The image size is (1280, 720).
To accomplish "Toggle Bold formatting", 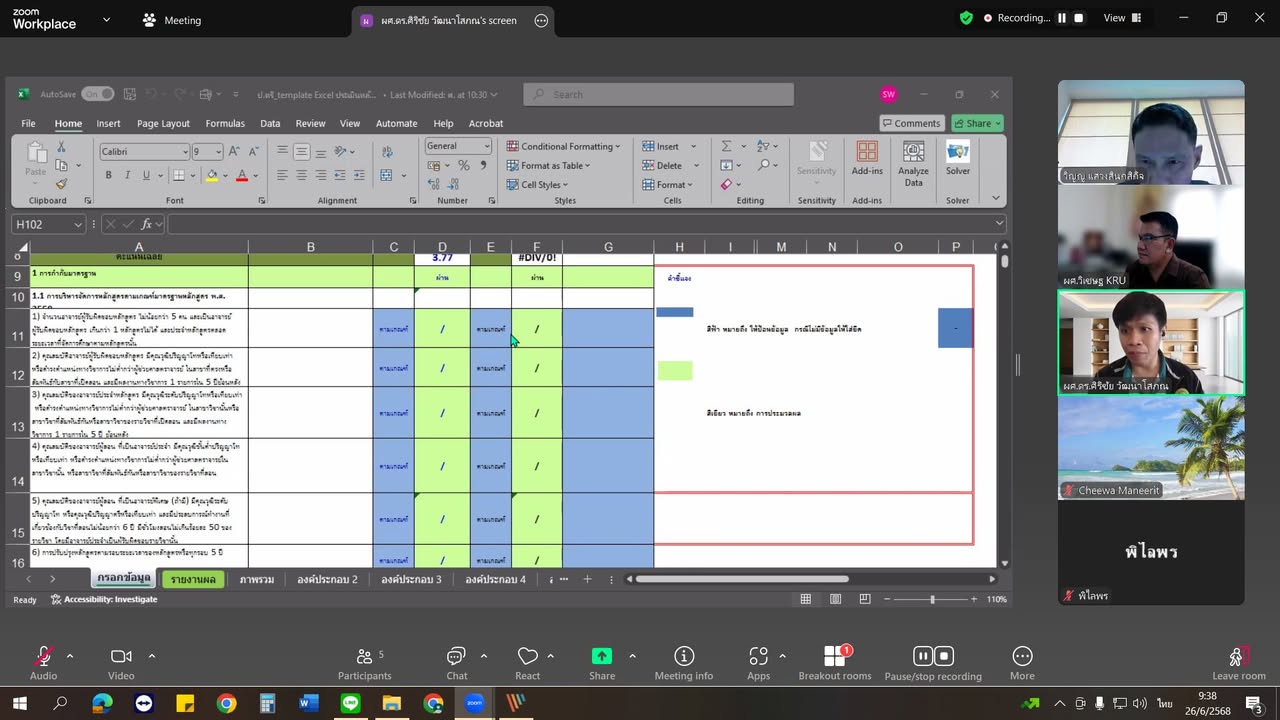I will tap(109, 175).
